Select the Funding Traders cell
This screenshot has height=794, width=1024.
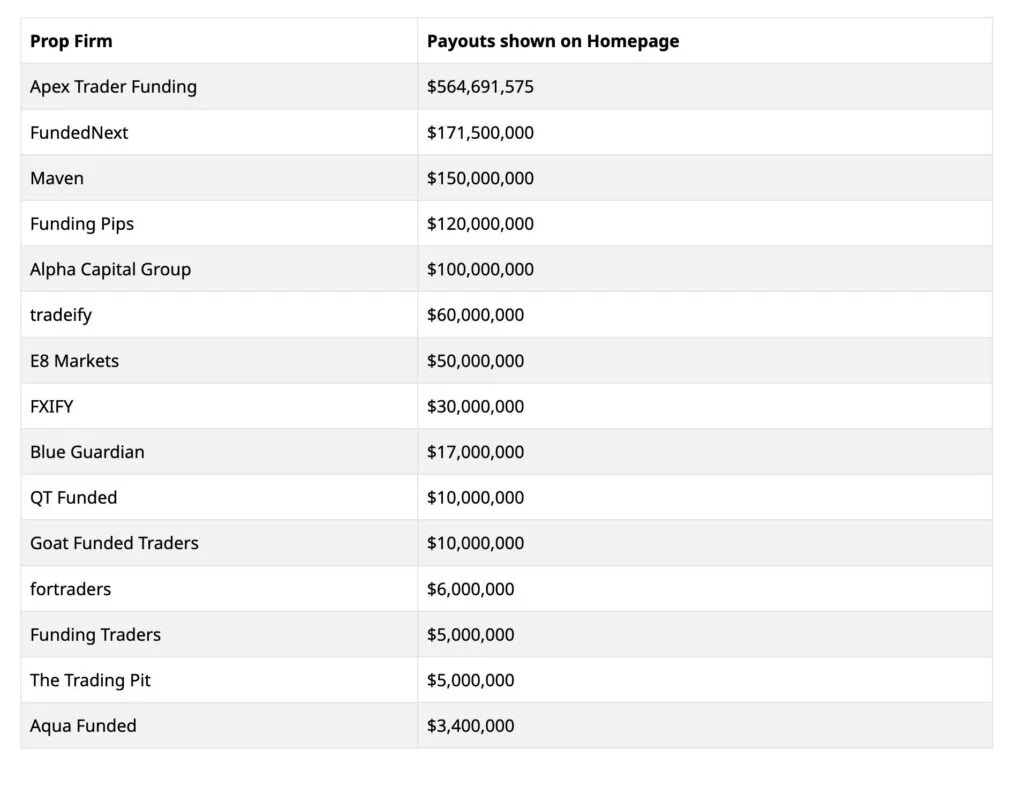coord(95,634)
